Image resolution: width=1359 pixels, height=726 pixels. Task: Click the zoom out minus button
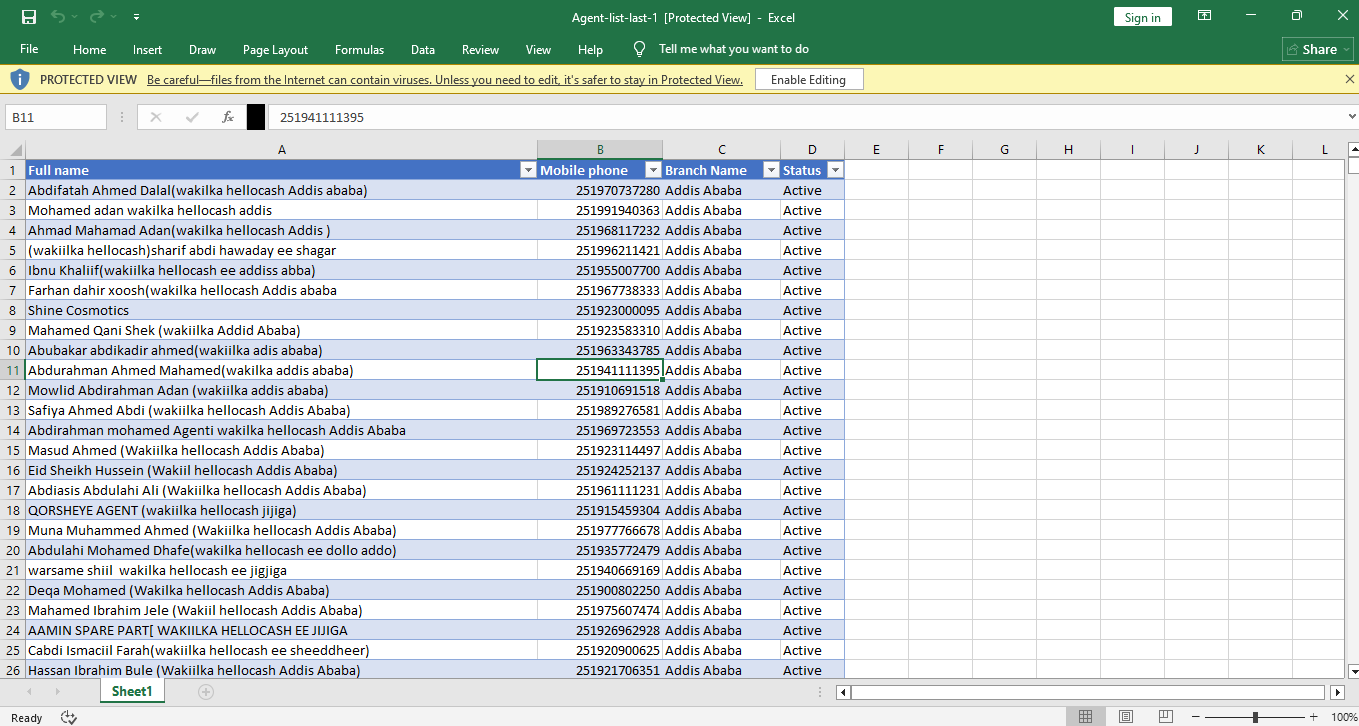[x=1193, y=717]
